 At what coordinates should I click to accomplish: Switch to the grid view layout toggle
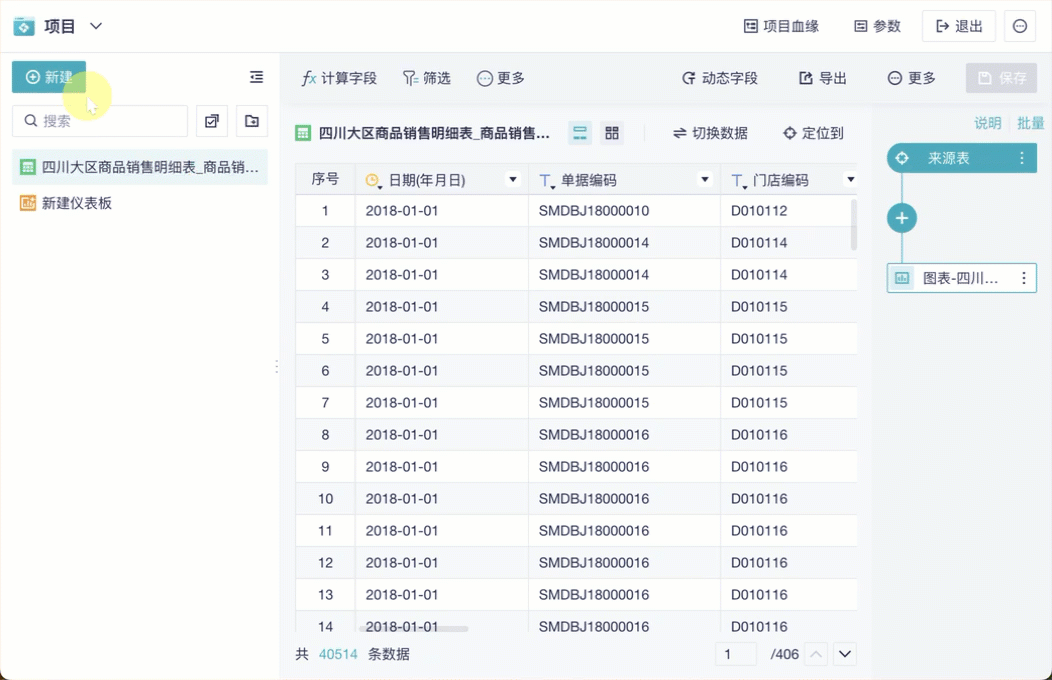coord(611,132)
